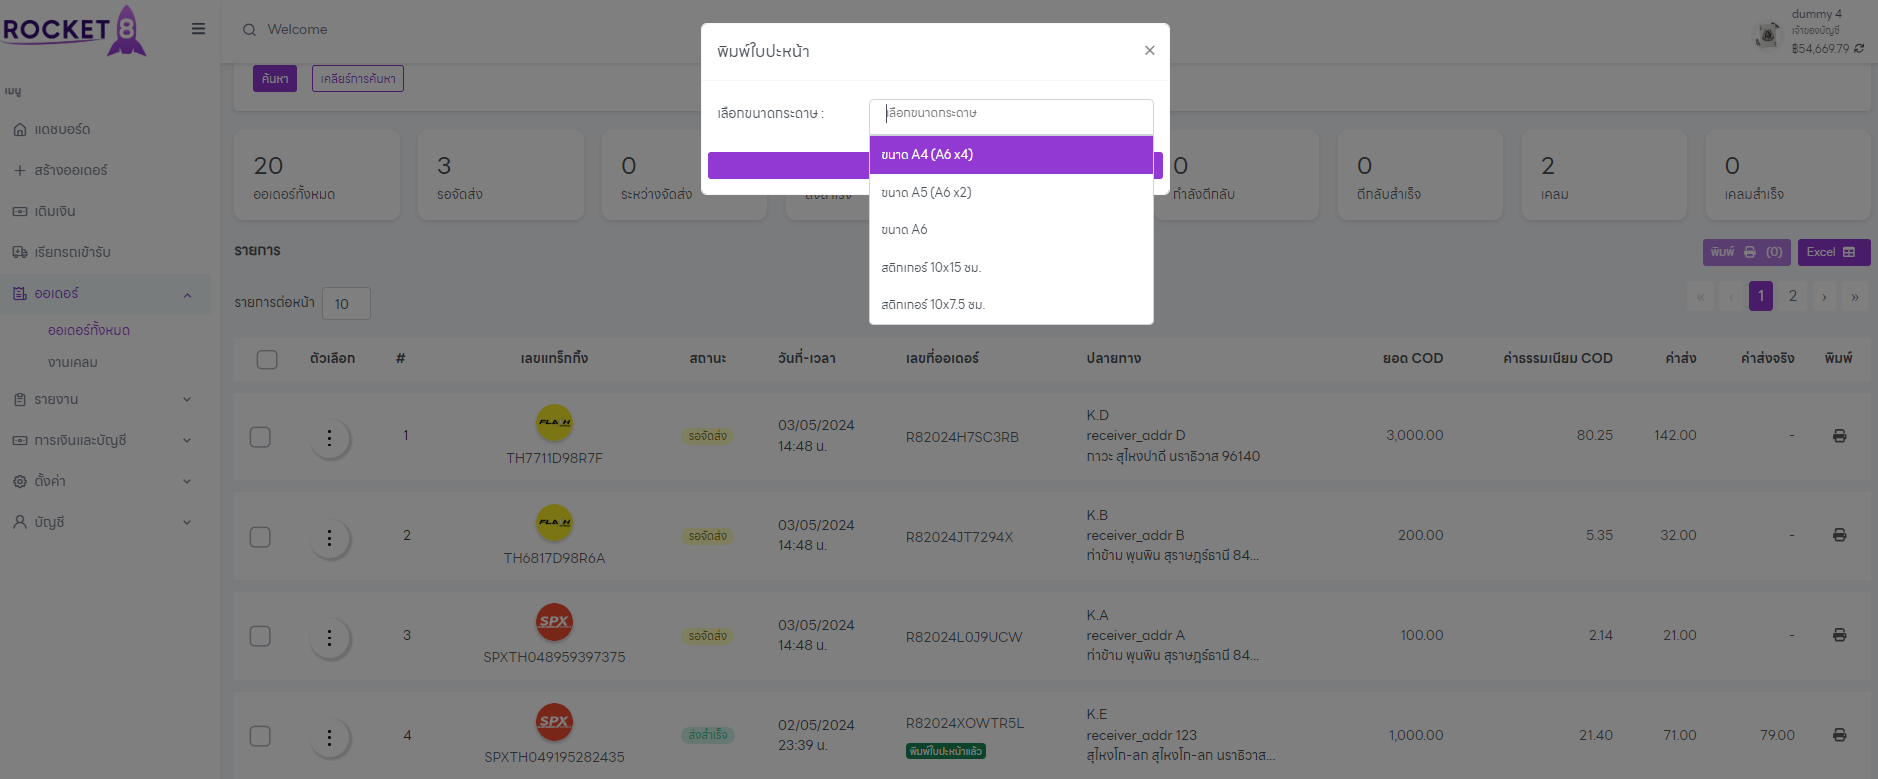The width and height of the screenshot is (1878, 779).
Task: Check the row for SPXTH049195282435
Action: [x=260, y=736]
